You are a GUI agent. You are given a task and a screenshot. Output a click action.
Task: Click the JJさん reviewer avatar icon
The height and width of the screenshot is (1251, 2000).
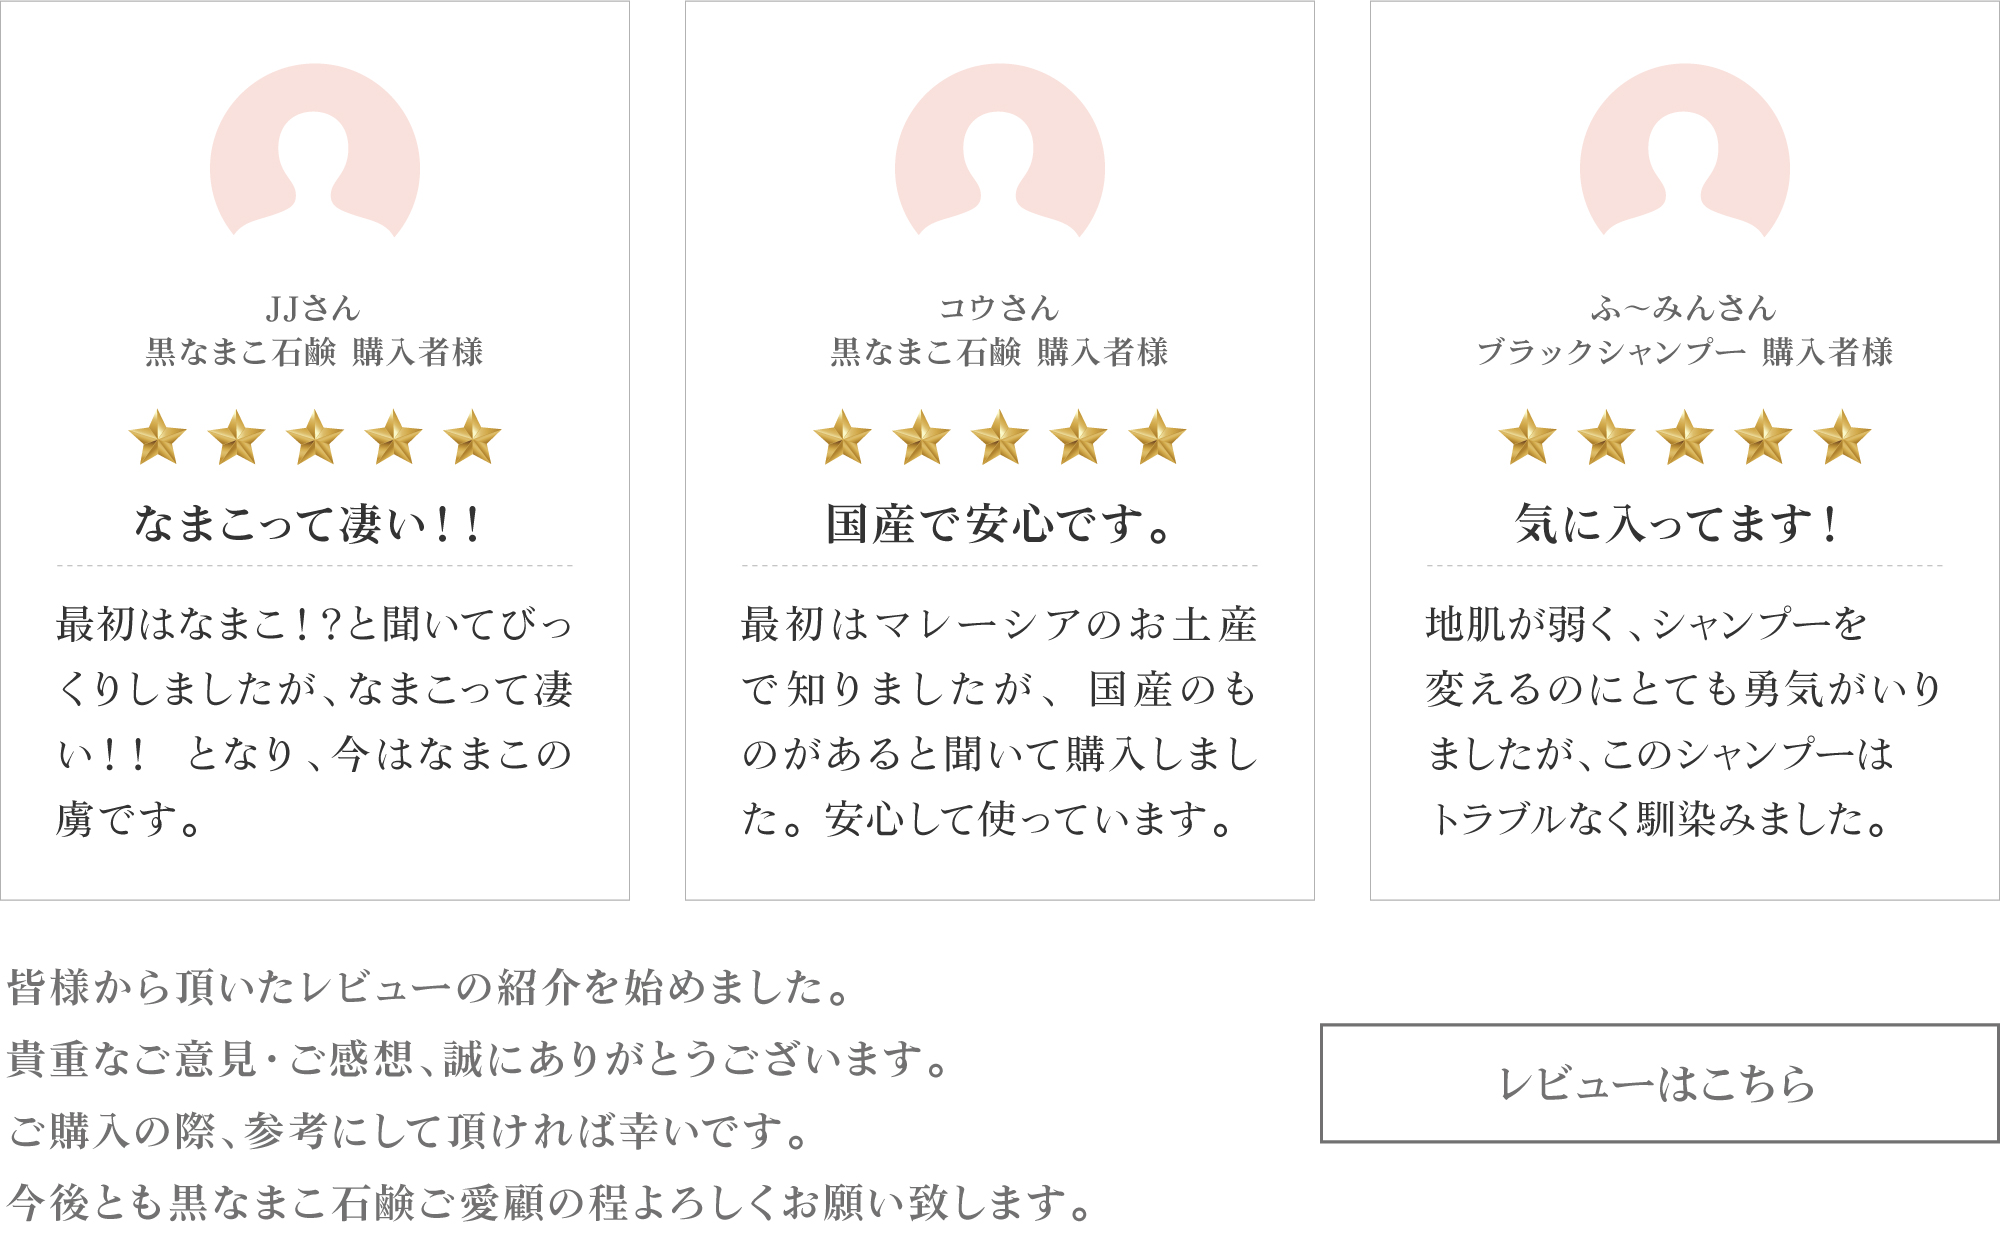coord(315,151)
